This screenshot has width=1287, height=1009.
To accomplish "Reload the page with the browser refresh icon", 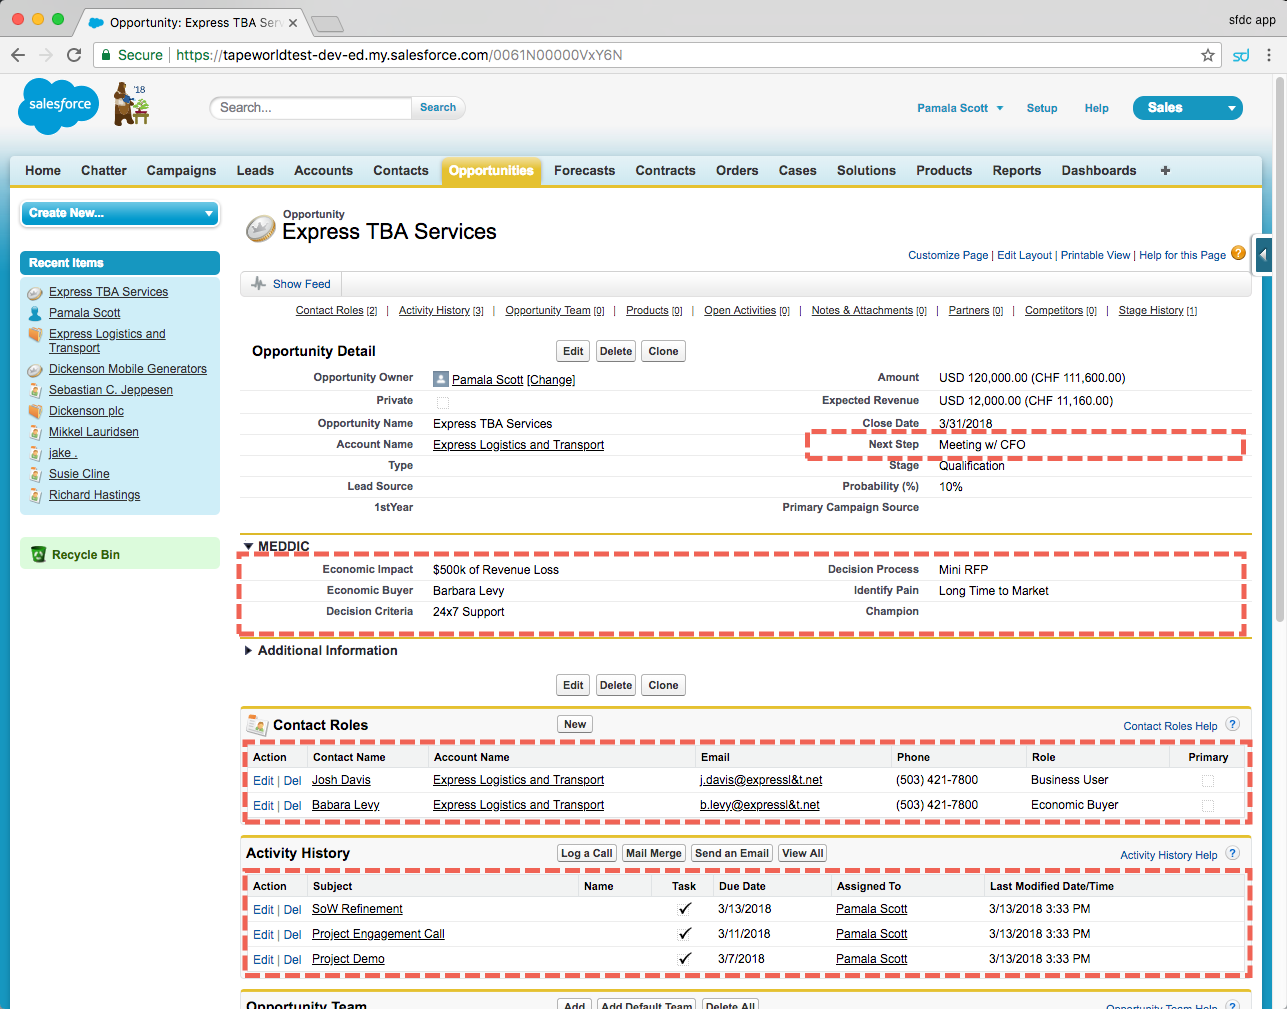I will pyautogui.click(x=74, y=55).
